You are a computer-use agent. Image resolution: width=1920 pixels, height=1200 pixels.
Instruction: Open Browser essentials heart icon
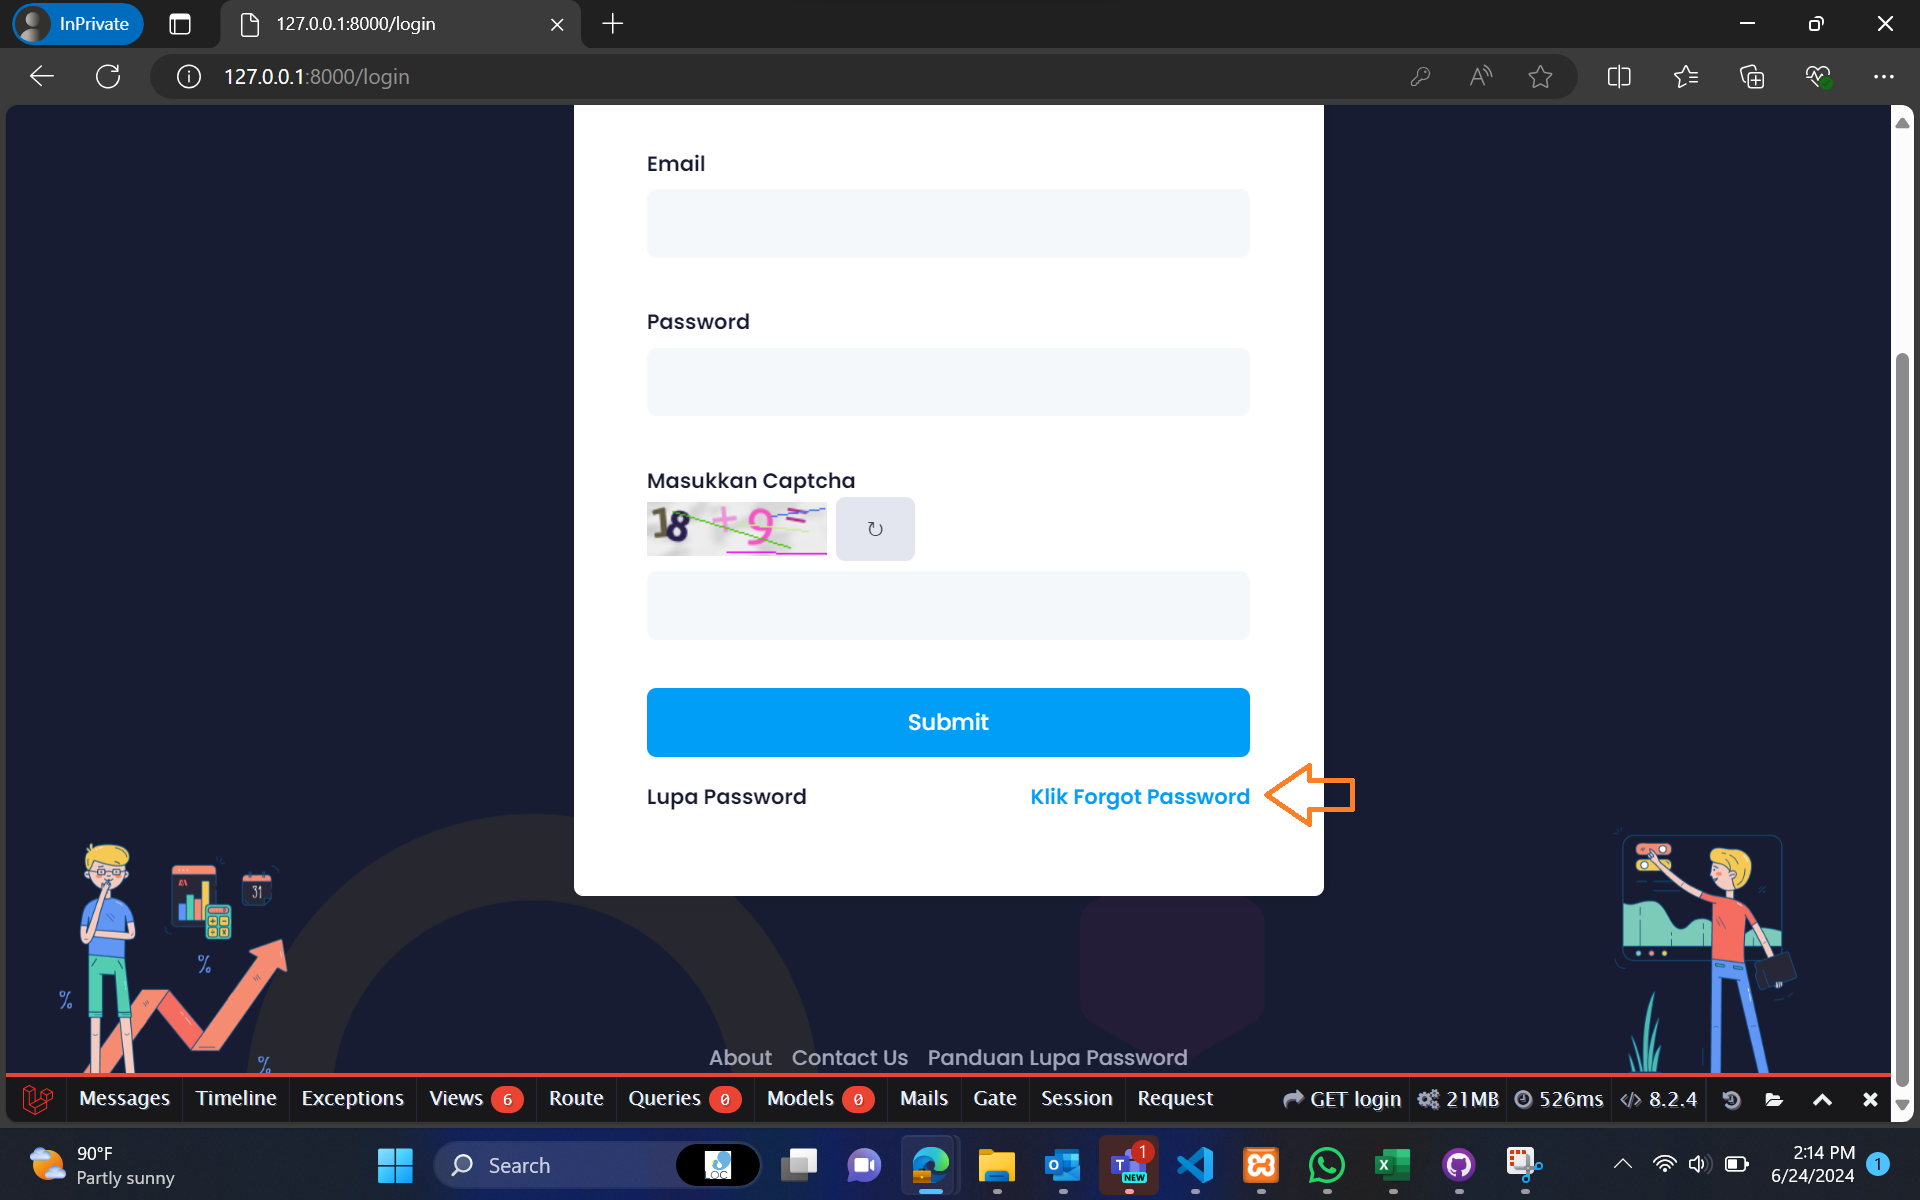(1818, 77)
